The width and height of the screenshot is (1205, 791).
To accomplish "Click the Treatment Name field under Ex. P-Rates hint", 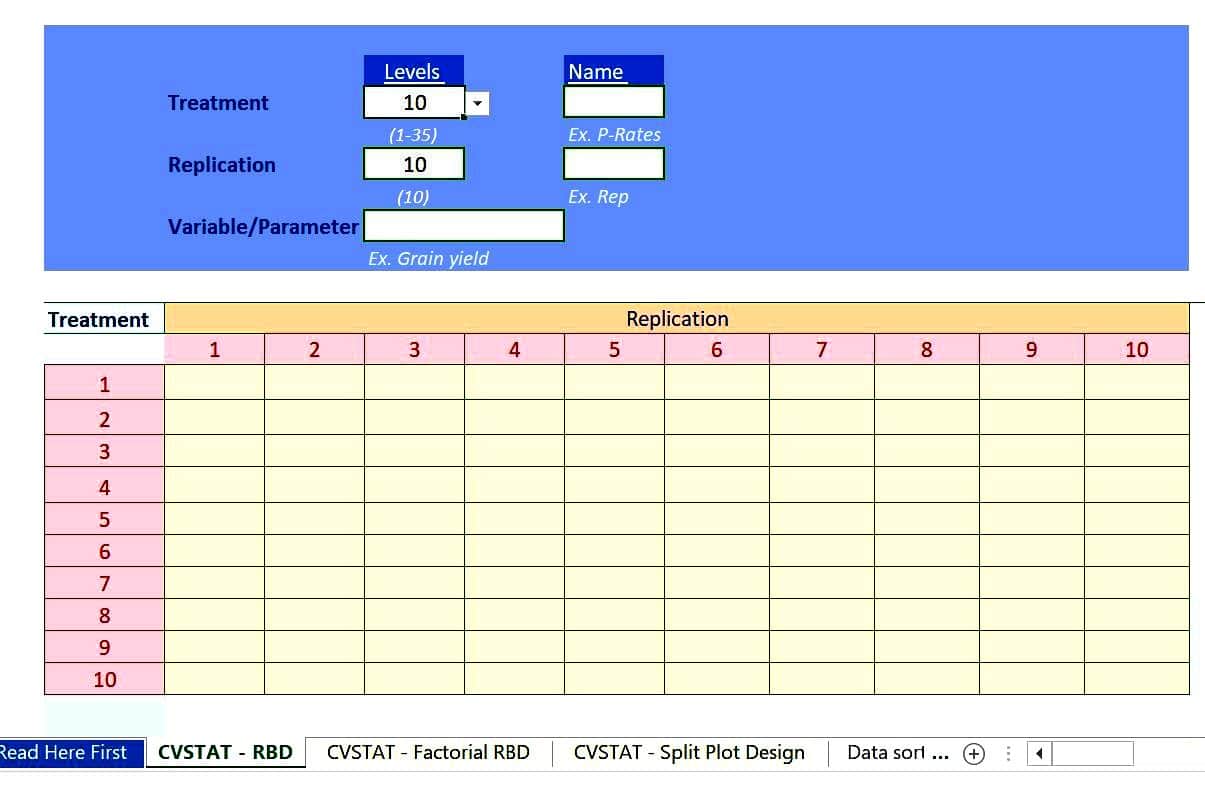I will (613, 100).
